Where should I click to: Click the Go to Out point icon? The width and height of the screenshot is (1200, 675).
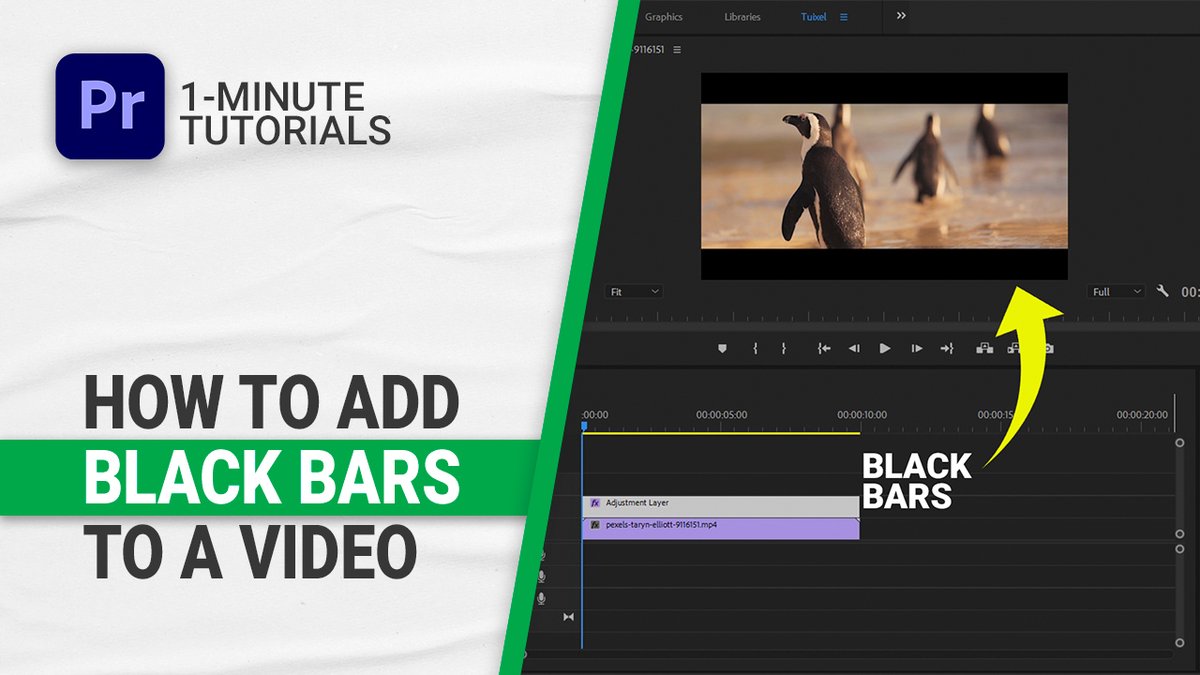point(947,348)
